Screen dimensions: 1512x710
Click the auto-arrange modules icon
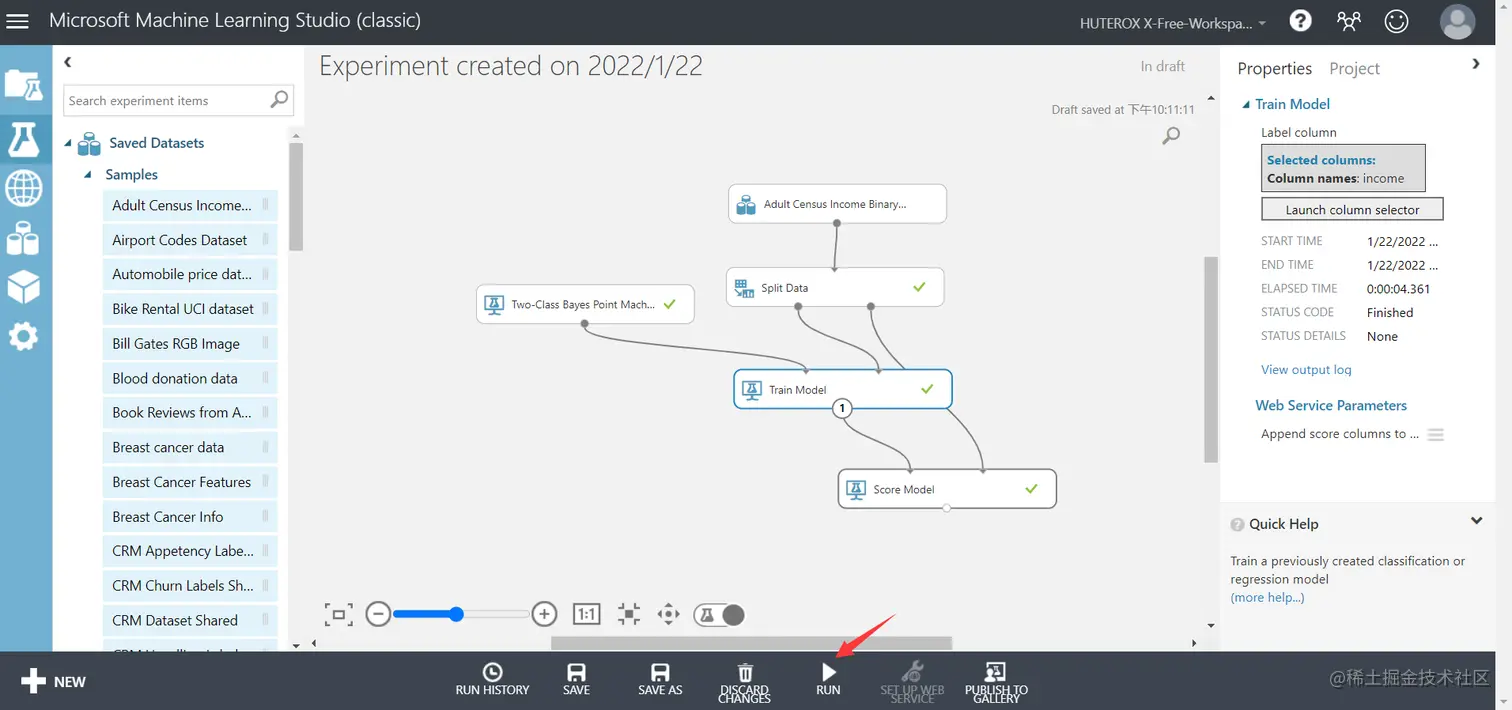click(x=628, y=614)
